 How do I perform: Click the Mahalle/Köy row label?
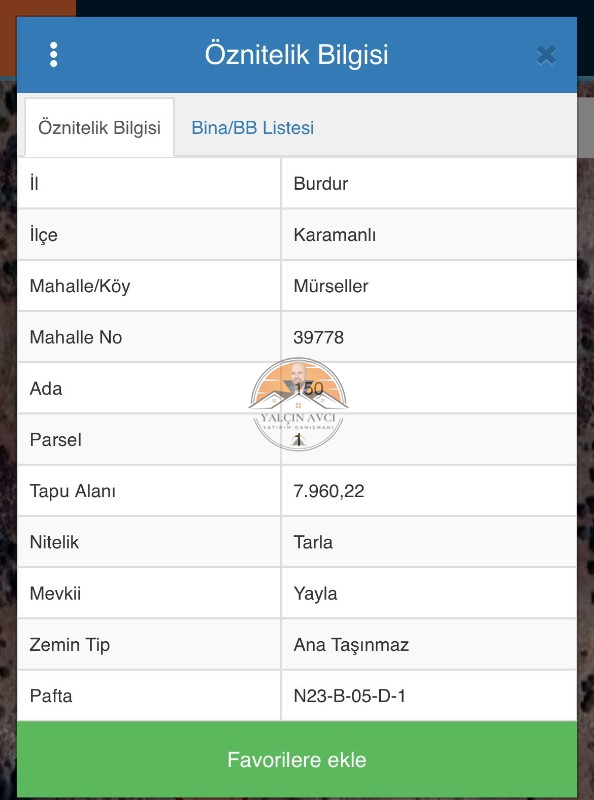point(80,286)
